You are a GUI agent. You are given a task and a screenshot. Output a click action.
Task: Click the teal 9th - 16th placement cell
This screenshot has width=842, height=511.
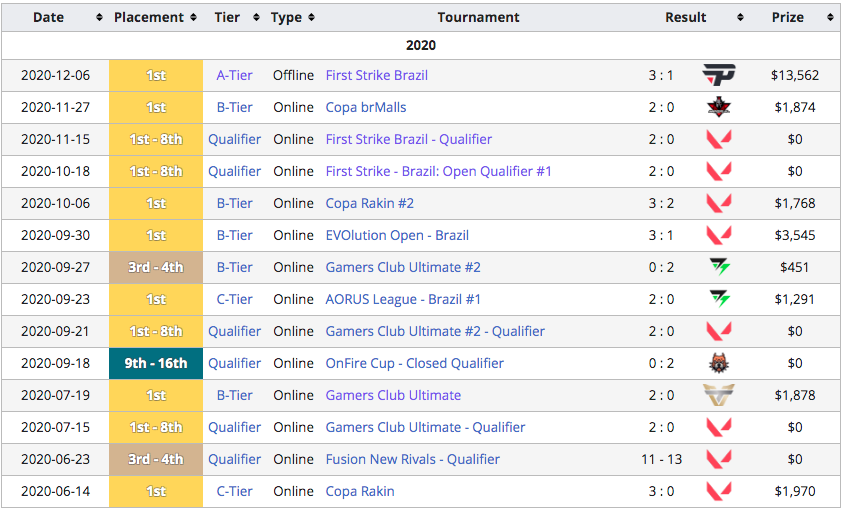click(156, 363)
